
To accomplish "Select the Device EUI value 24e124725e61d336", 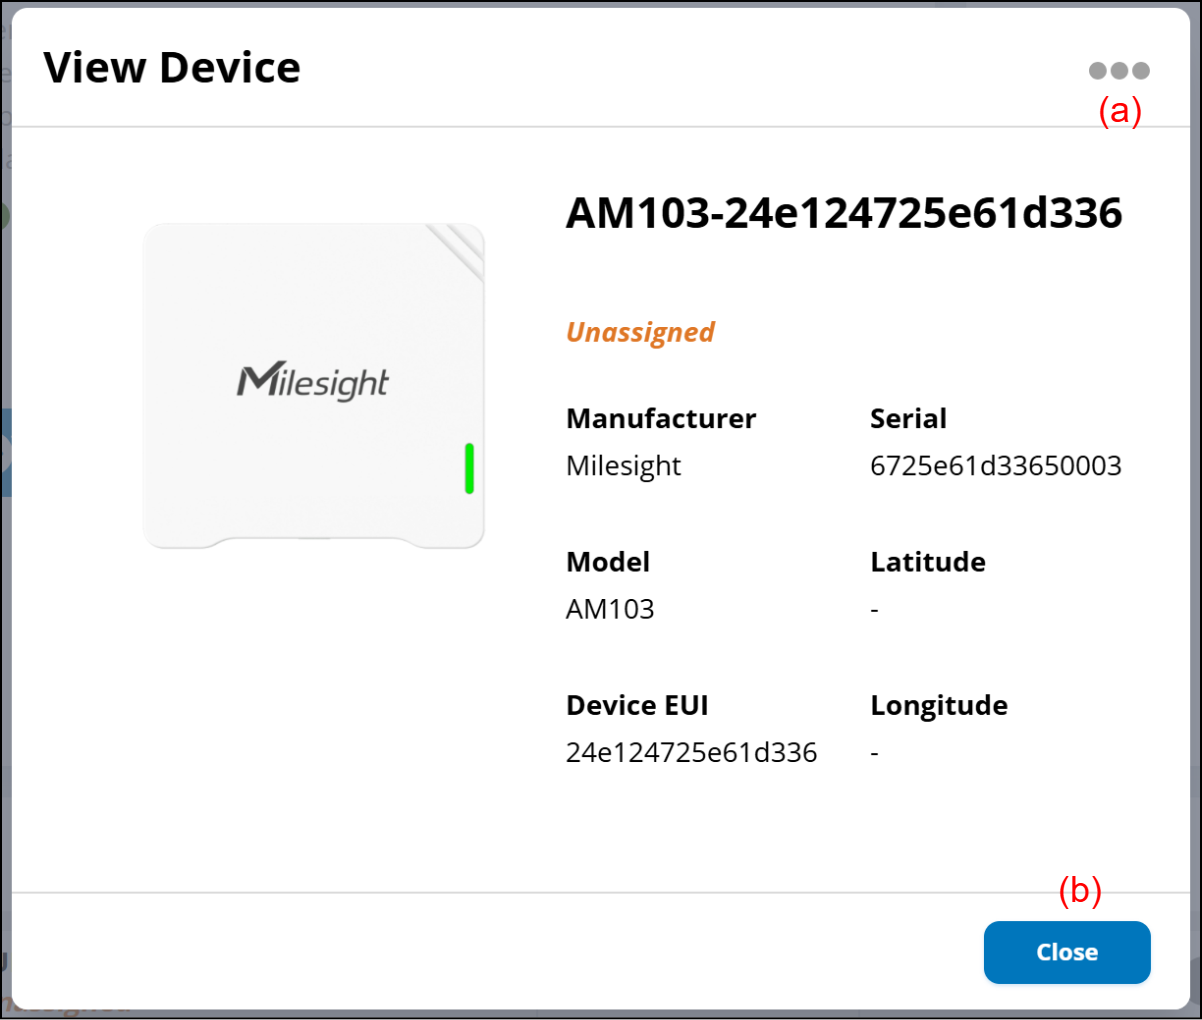I will (691, 752).
